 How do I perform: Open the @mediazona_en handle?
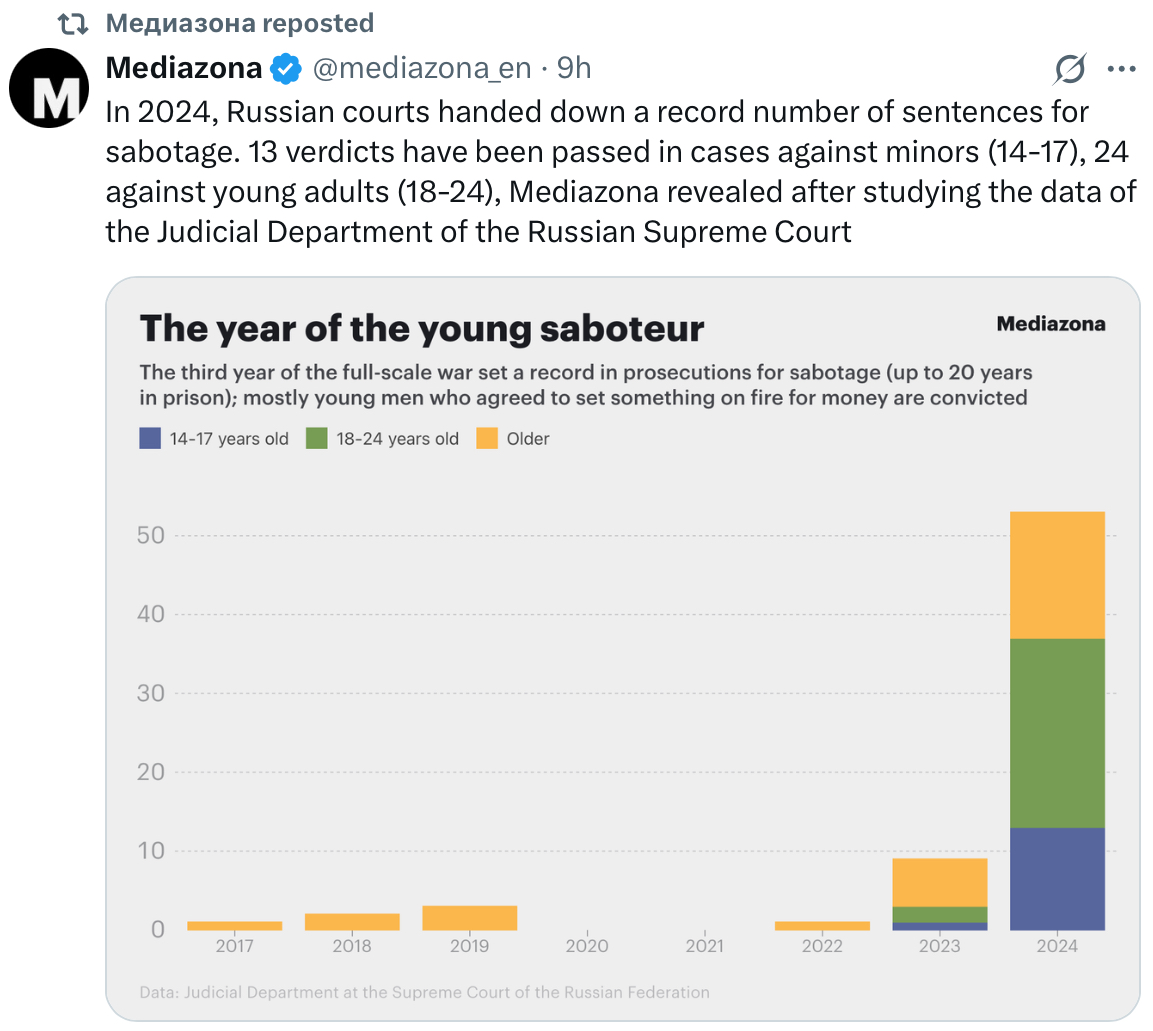pyautogui.click(x=423, y=68)
